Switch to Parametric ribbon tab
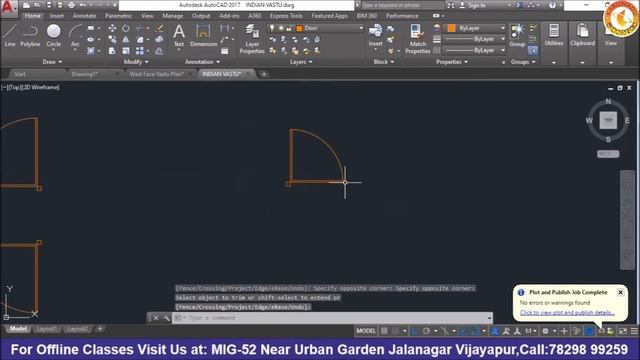Viewport: 640px width, 360px height. click(x=118, y=16)
